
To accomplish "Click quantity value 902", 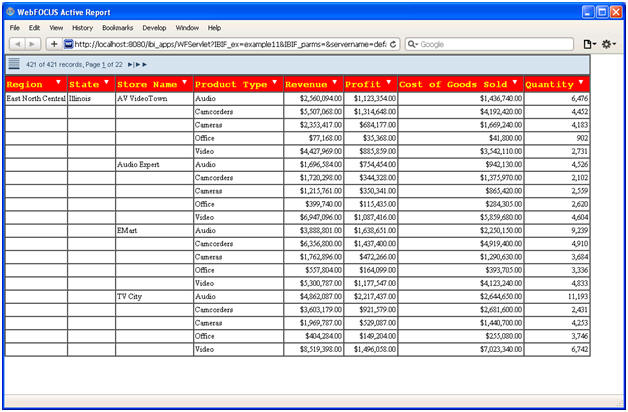I will tap(582, 138).
